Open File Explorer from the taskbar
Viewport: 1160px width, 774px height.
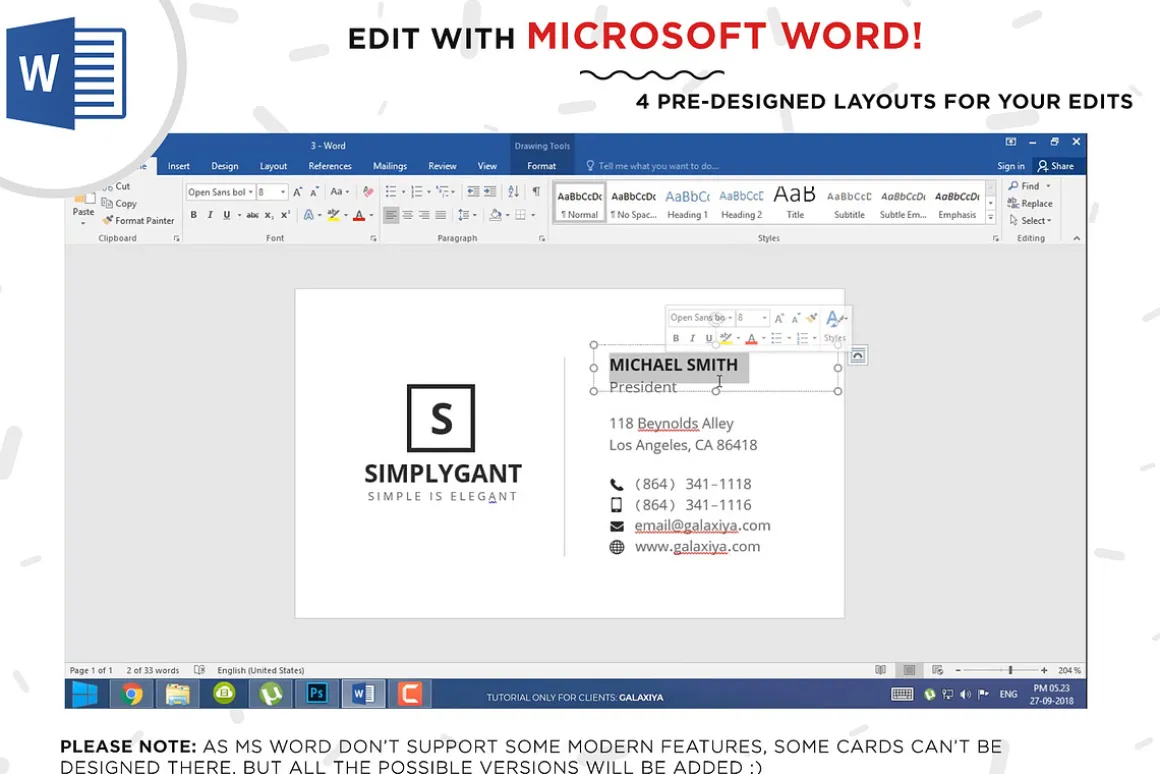pos(178,693)
